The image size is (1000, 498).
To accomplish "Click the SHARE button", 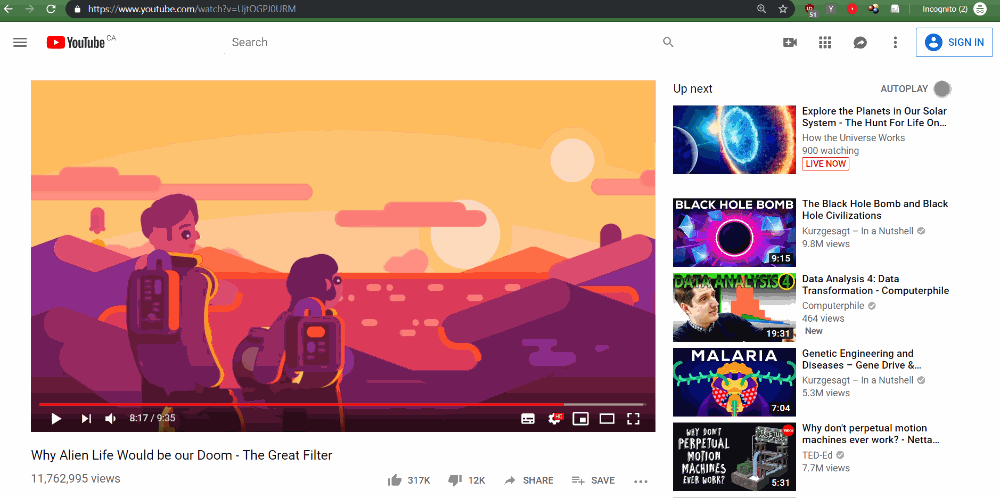I will point(529,480).
